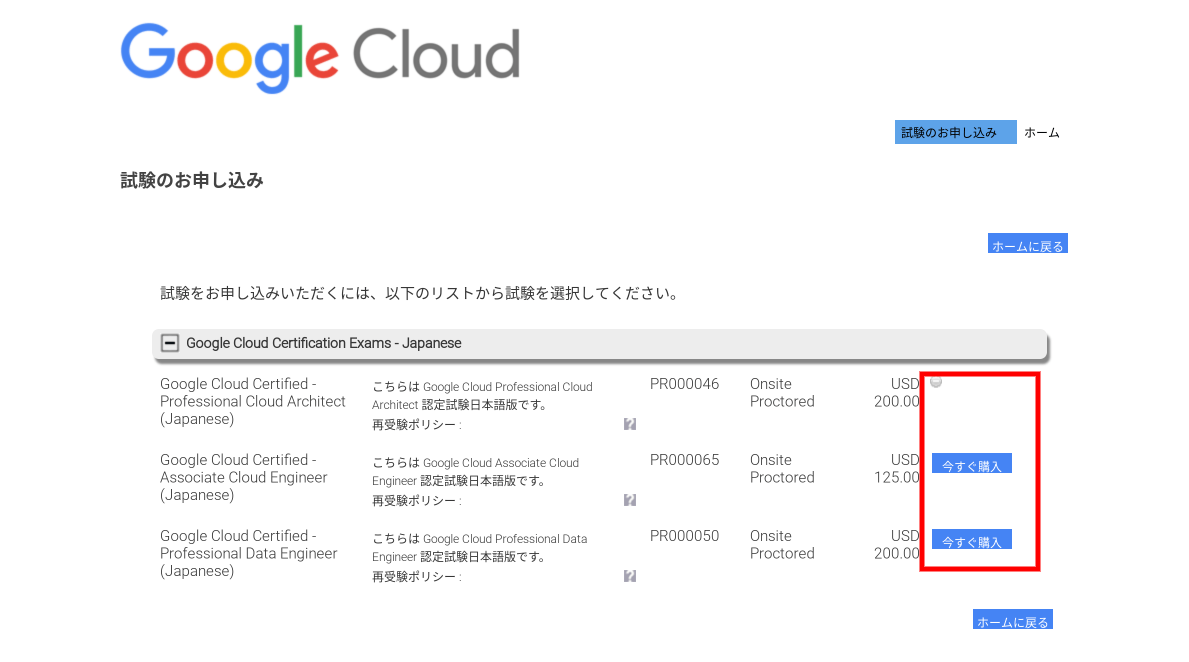This screenshot has height=662, width=1189.
Task: Click USD 200.00 price for Data Engineer
Action: 896,544
